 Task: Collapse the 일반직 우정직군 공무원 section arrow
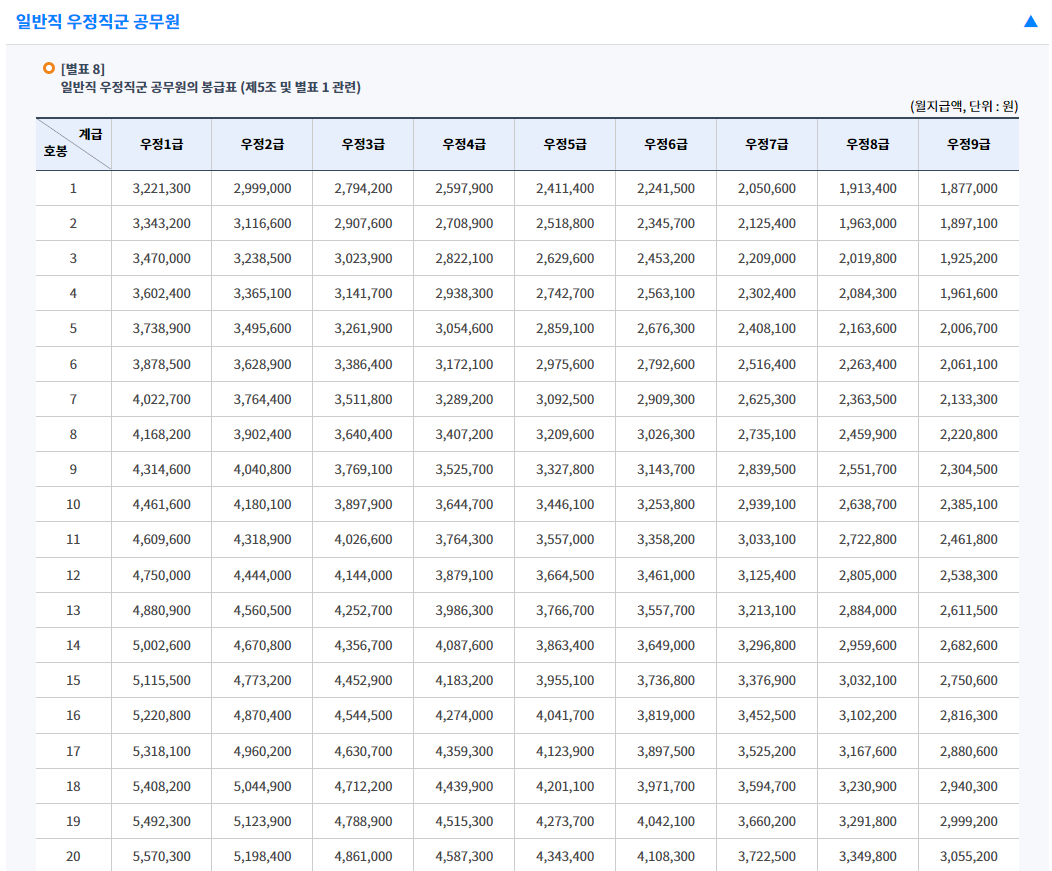pyautogui.click(x=1030, y=21)
